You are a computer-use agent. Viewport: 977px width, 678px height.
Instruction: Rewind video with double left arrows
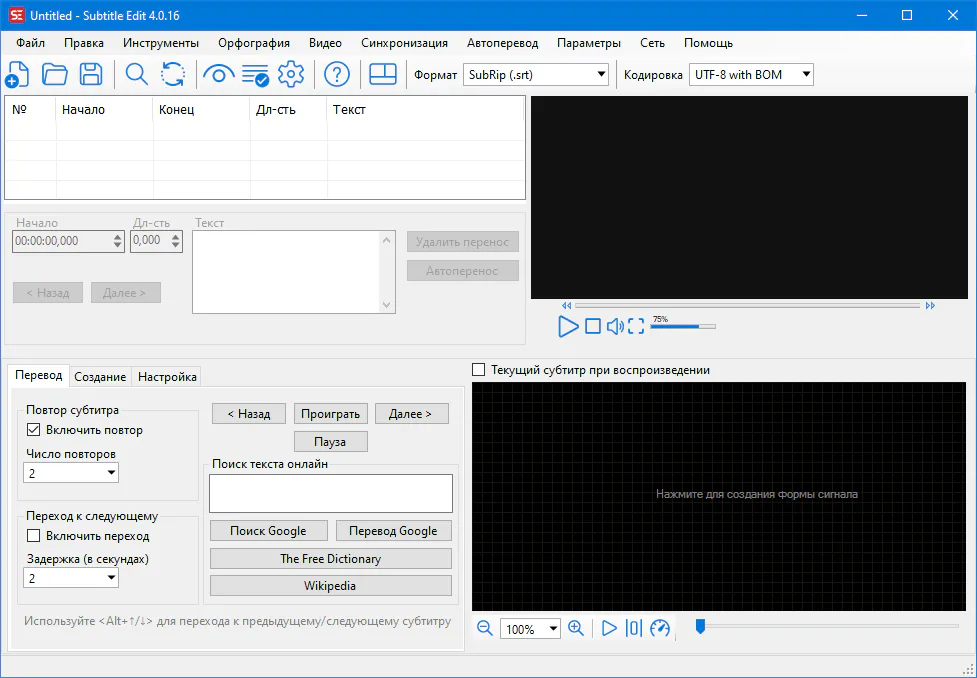point(566,305)
